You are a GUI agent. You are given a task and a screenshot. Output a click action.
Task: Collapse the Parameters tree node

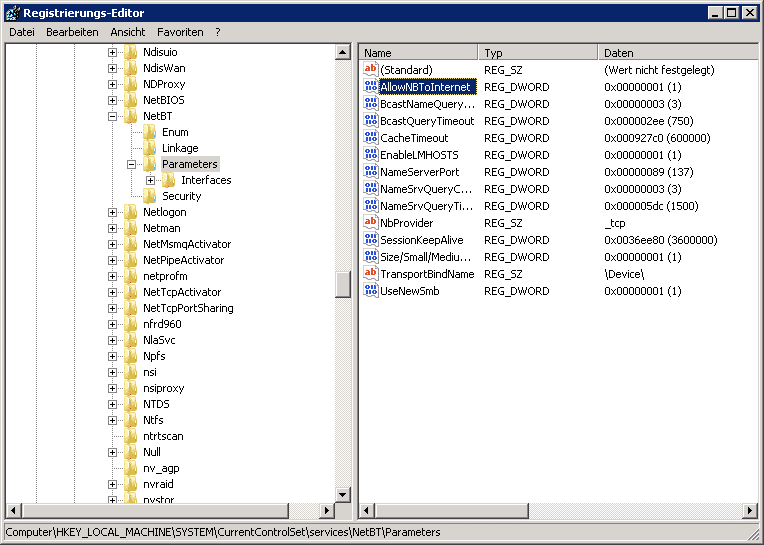pos(131,165)
